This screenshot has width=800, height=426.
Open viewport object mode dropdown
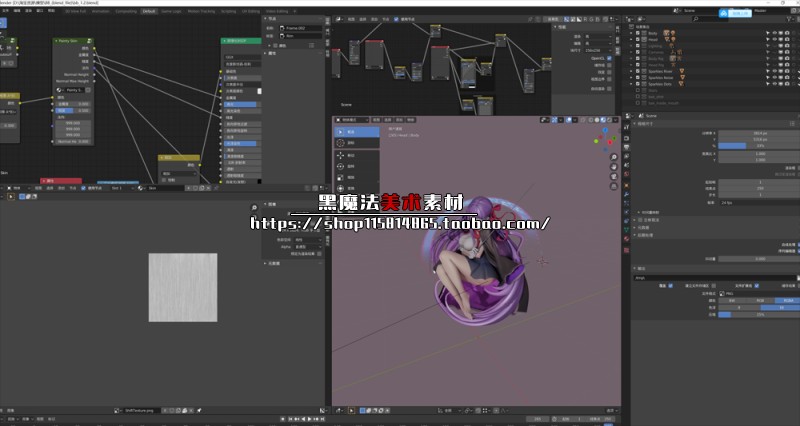[x=352, y=120]
